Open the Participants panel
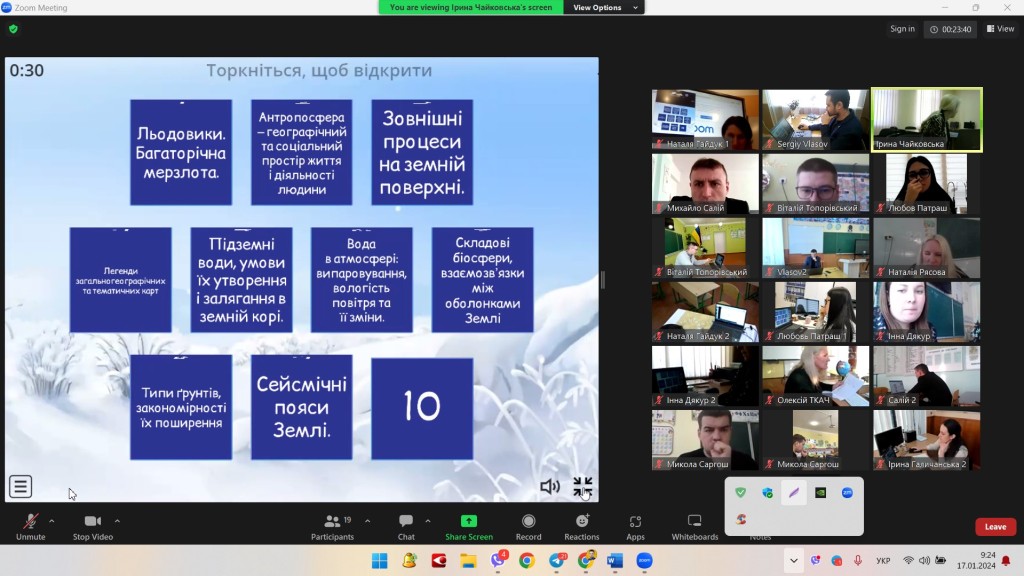This screenshot has width=1024, height=576. [332, 522]
